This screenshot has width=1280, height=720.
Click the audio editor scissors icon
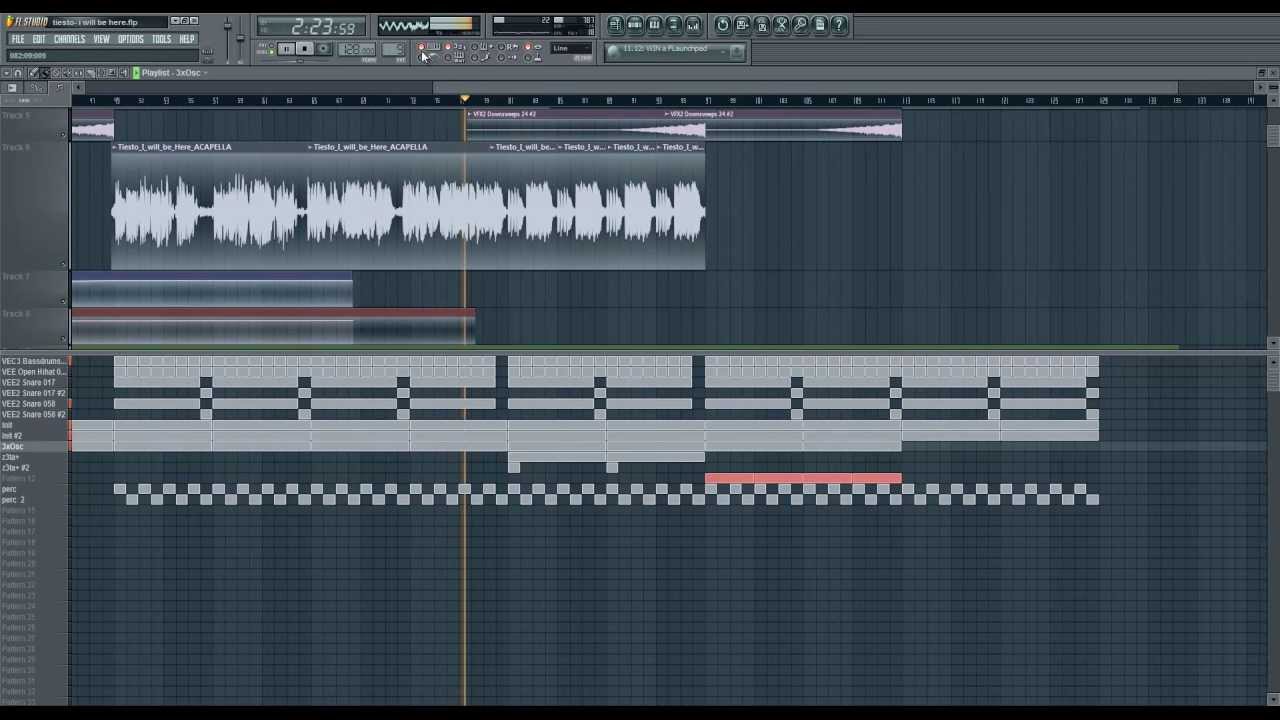[781, 25]
